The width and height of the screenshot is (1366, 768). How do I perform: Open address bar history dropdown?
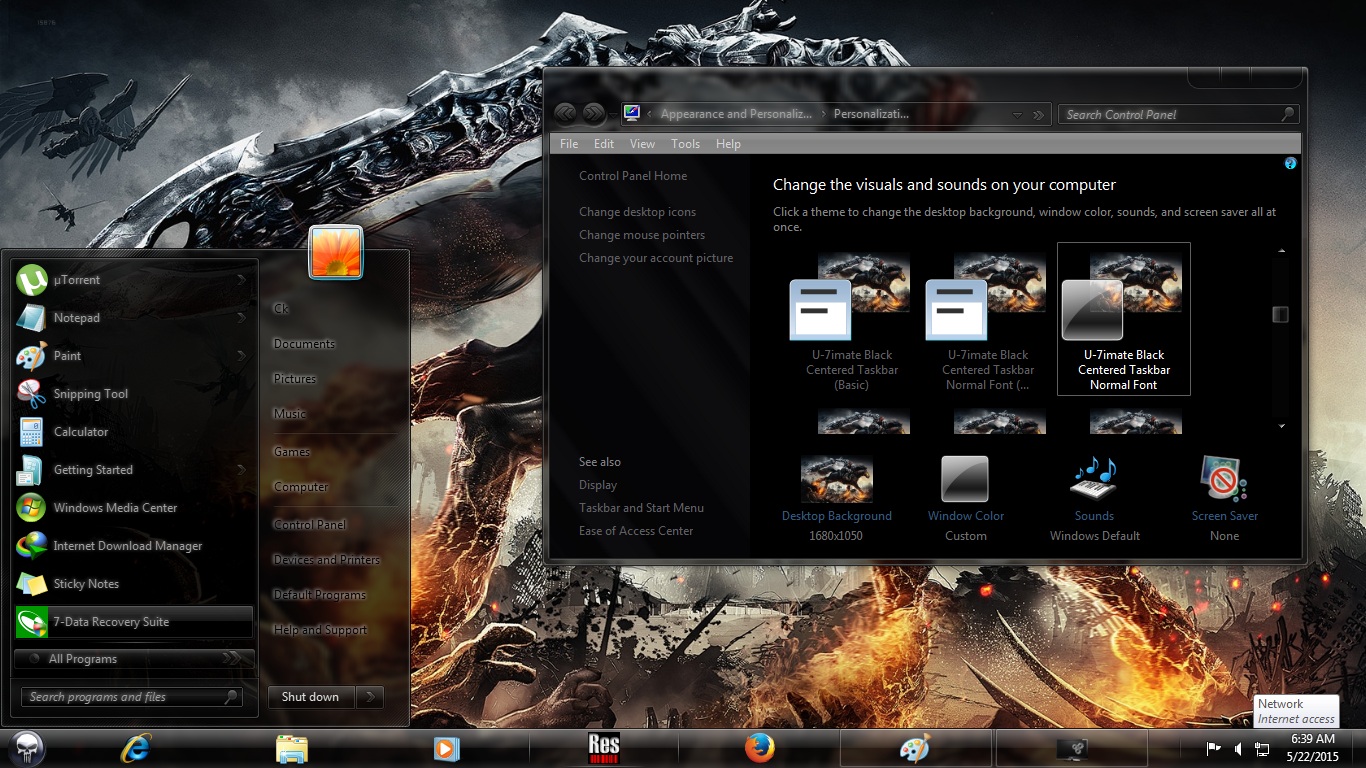coord(1018,114)
